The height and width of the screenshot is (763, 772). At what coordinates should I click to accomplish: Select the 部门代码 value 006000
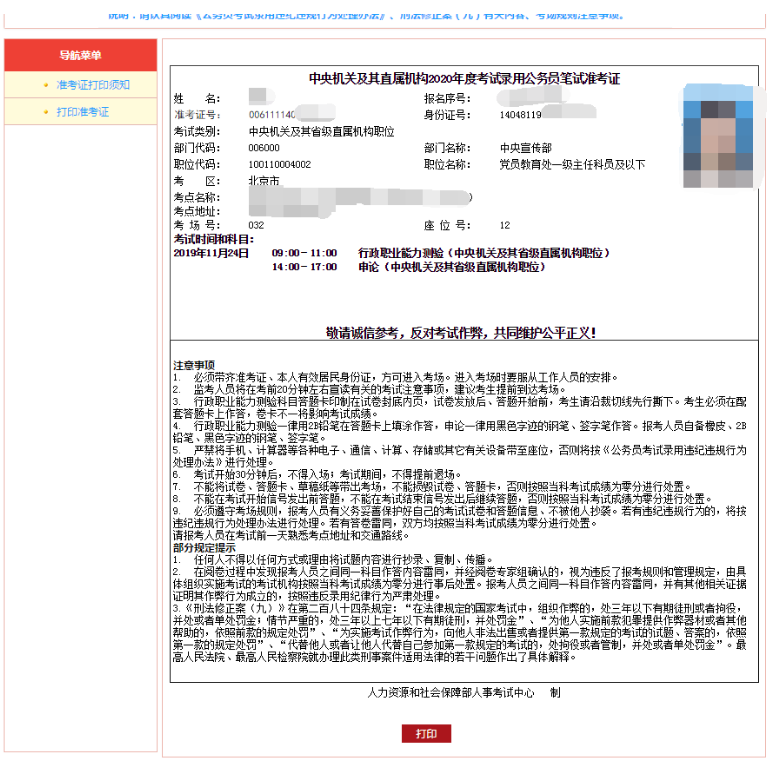[x=264, y=148]
